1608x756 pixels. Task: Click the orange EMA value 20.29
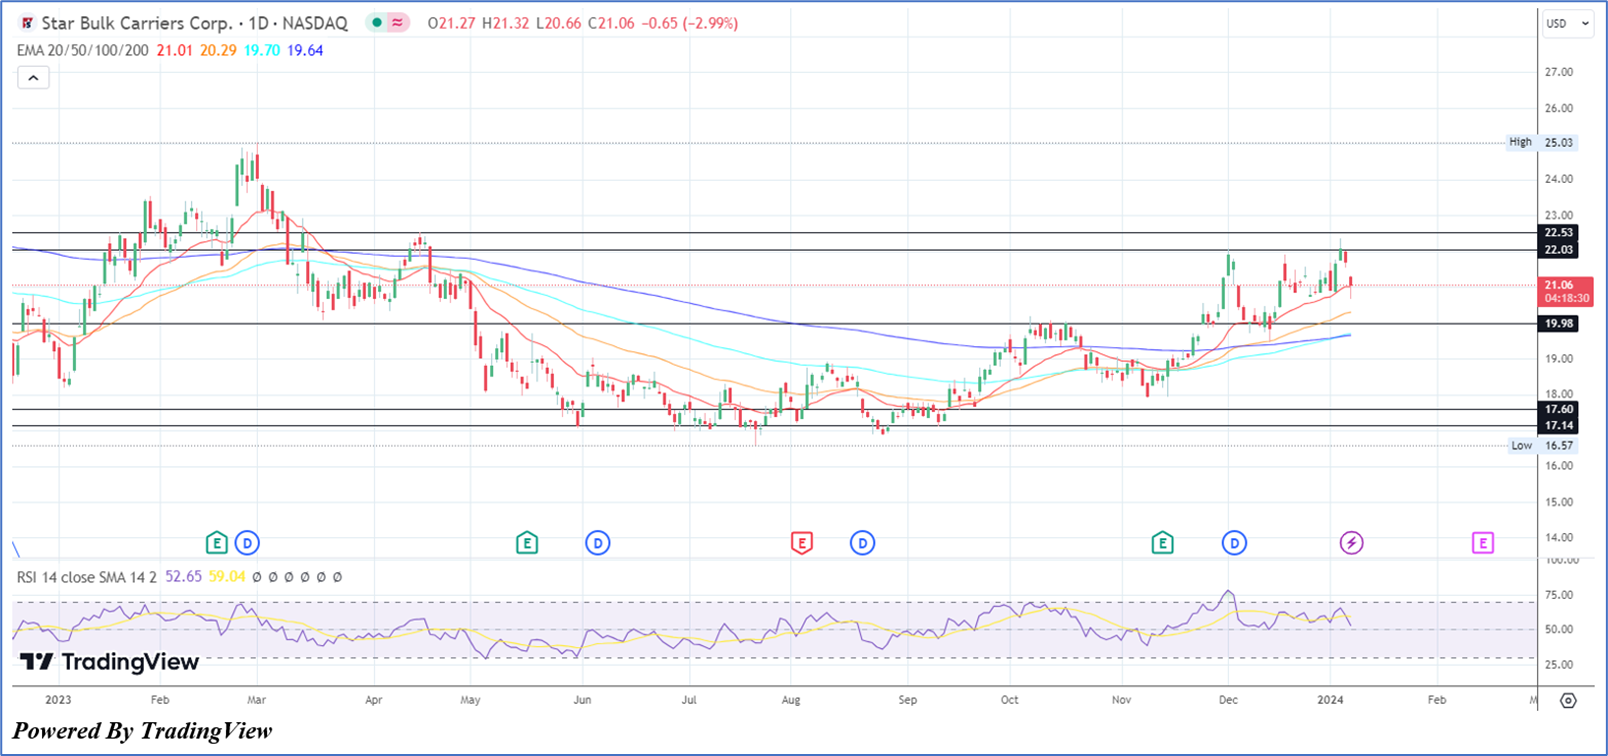pyautogui.click(x=218, y=50)
